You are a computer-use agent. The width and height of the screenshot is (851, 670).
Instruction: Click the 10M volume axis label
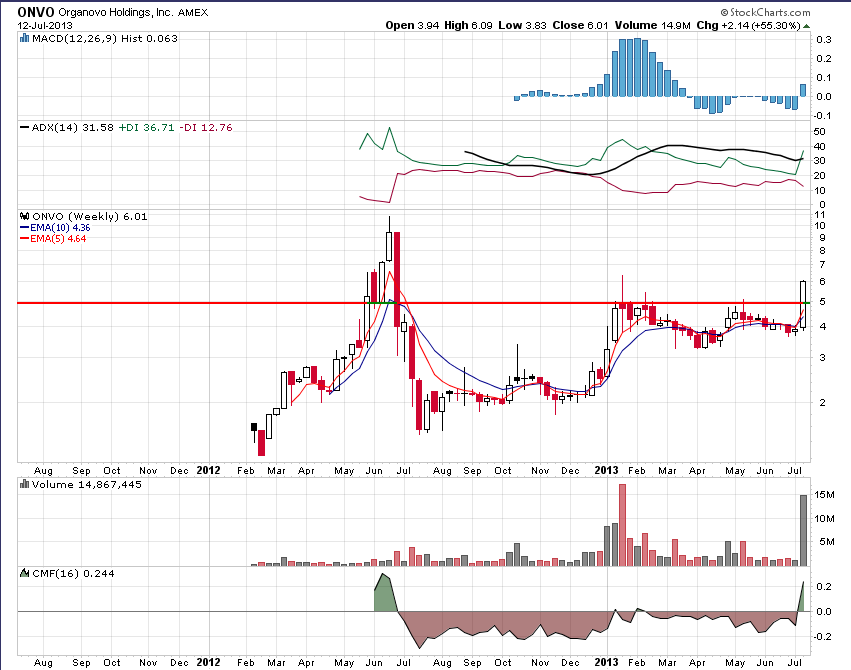[x=824, y=519]
